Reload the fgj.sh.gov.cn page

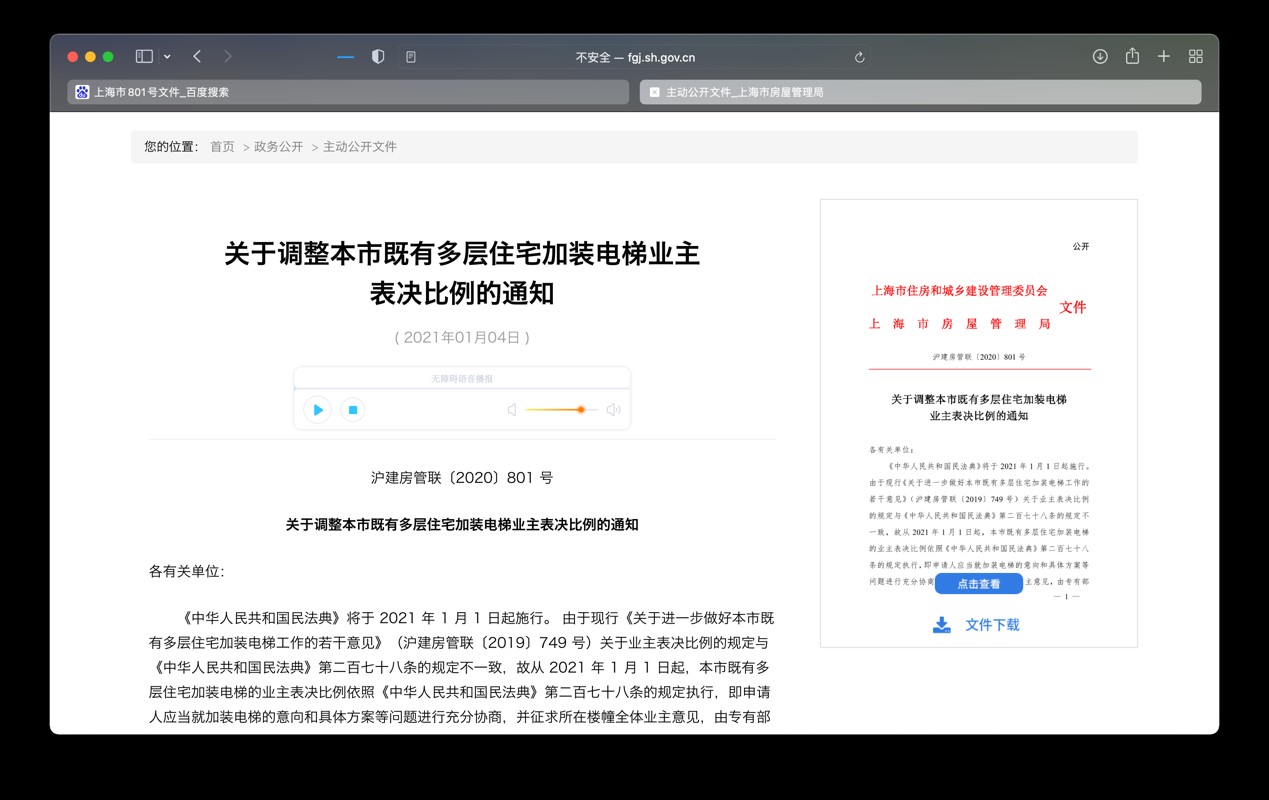click(x=859, y=57)
